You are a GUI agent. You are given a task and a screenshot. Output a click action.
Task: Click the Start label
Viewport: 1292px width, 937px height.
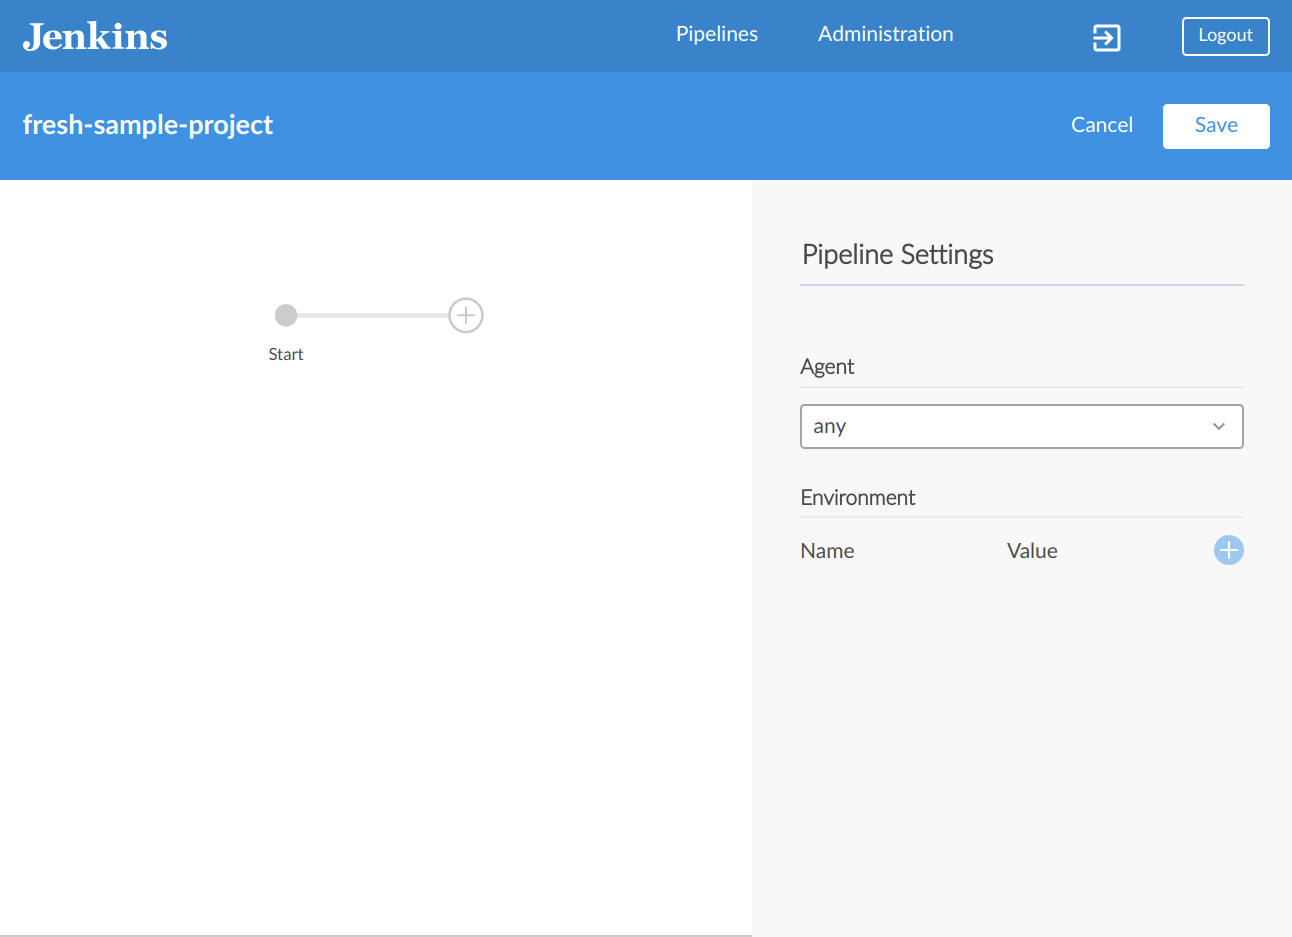286,354
